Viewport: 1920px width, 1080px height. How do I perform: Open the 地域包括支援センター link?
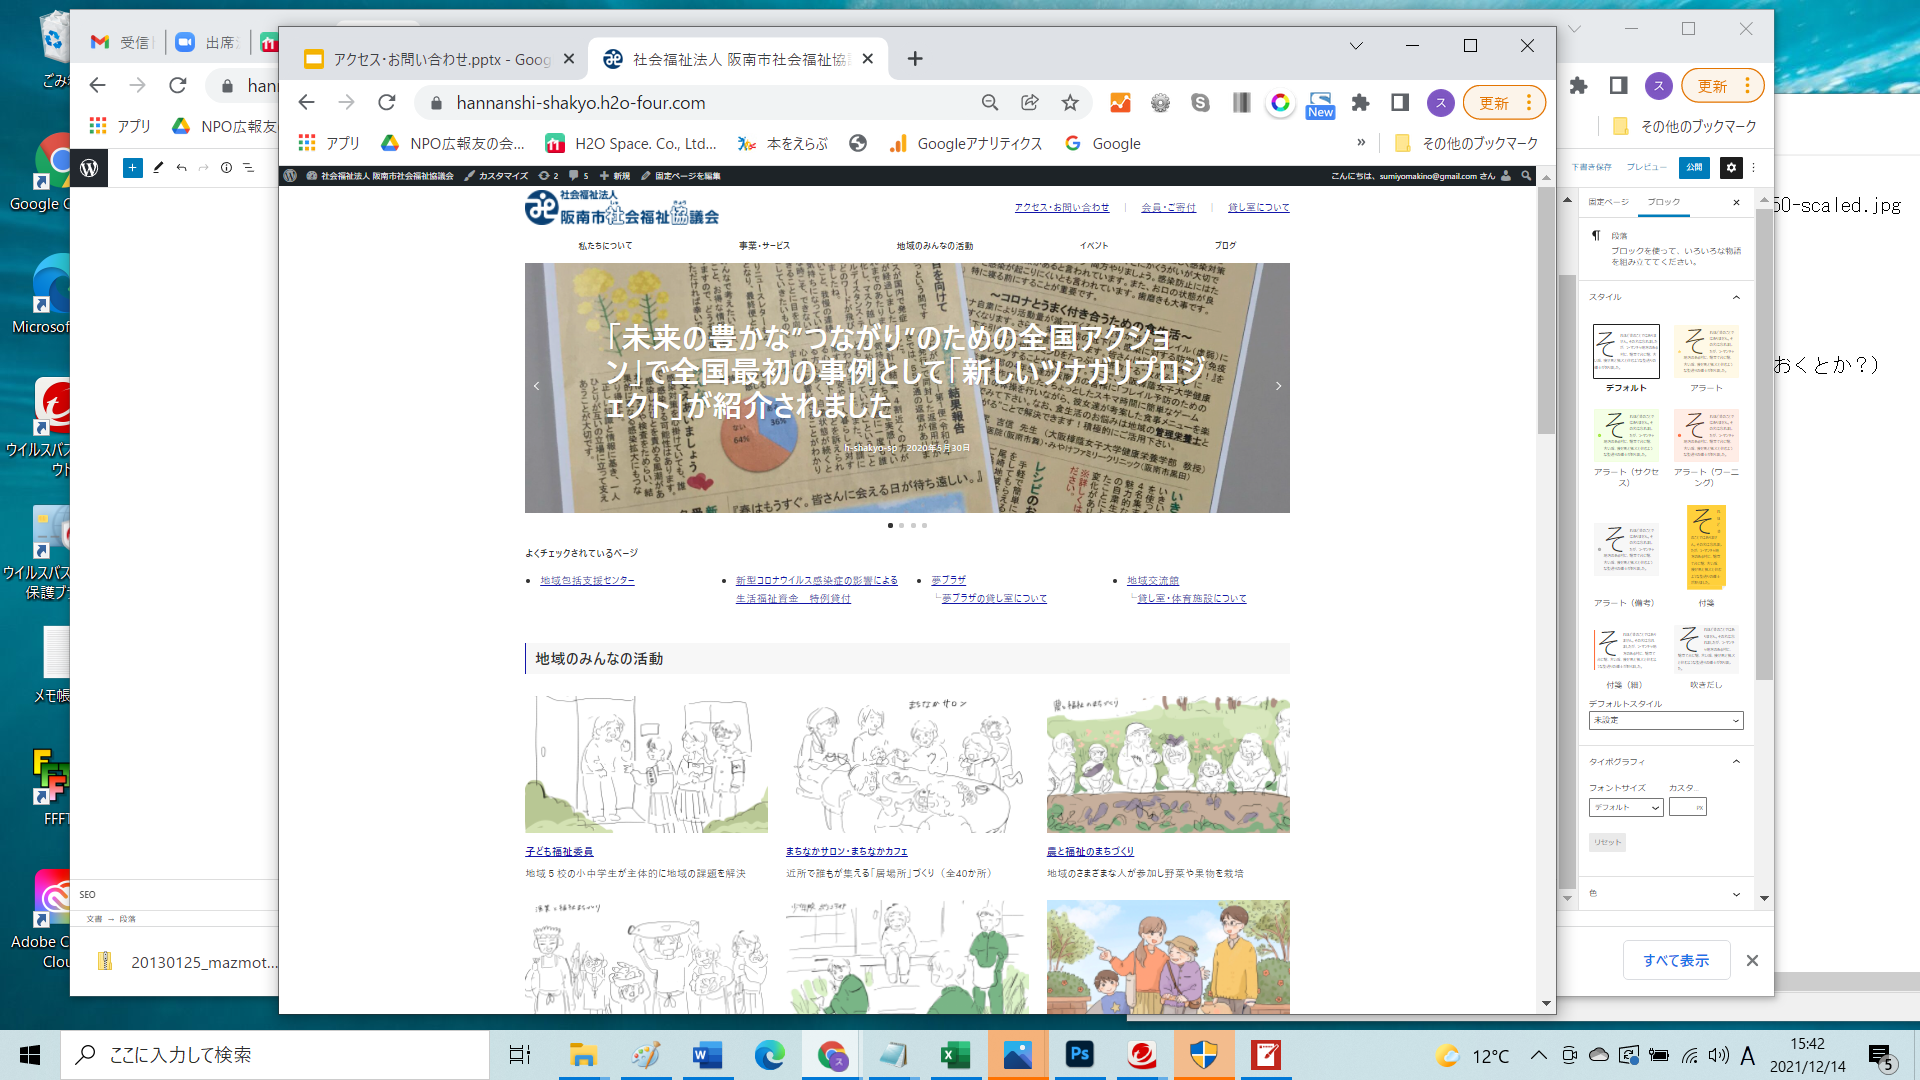pos(587,581)
